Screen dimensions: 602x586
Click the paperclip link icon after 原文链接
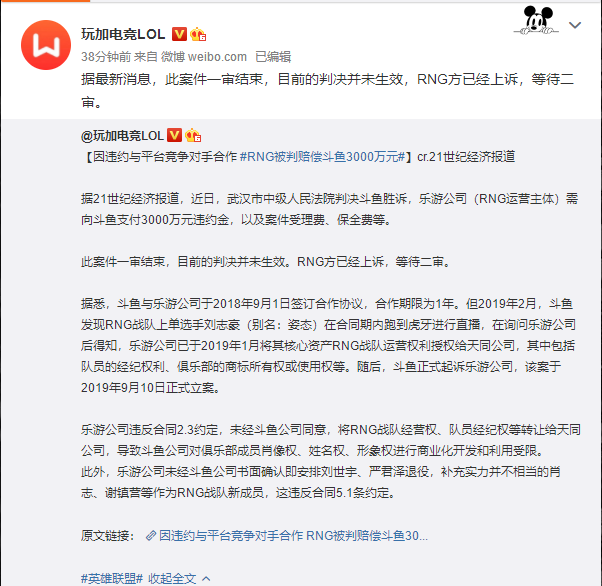pos(151,535)
